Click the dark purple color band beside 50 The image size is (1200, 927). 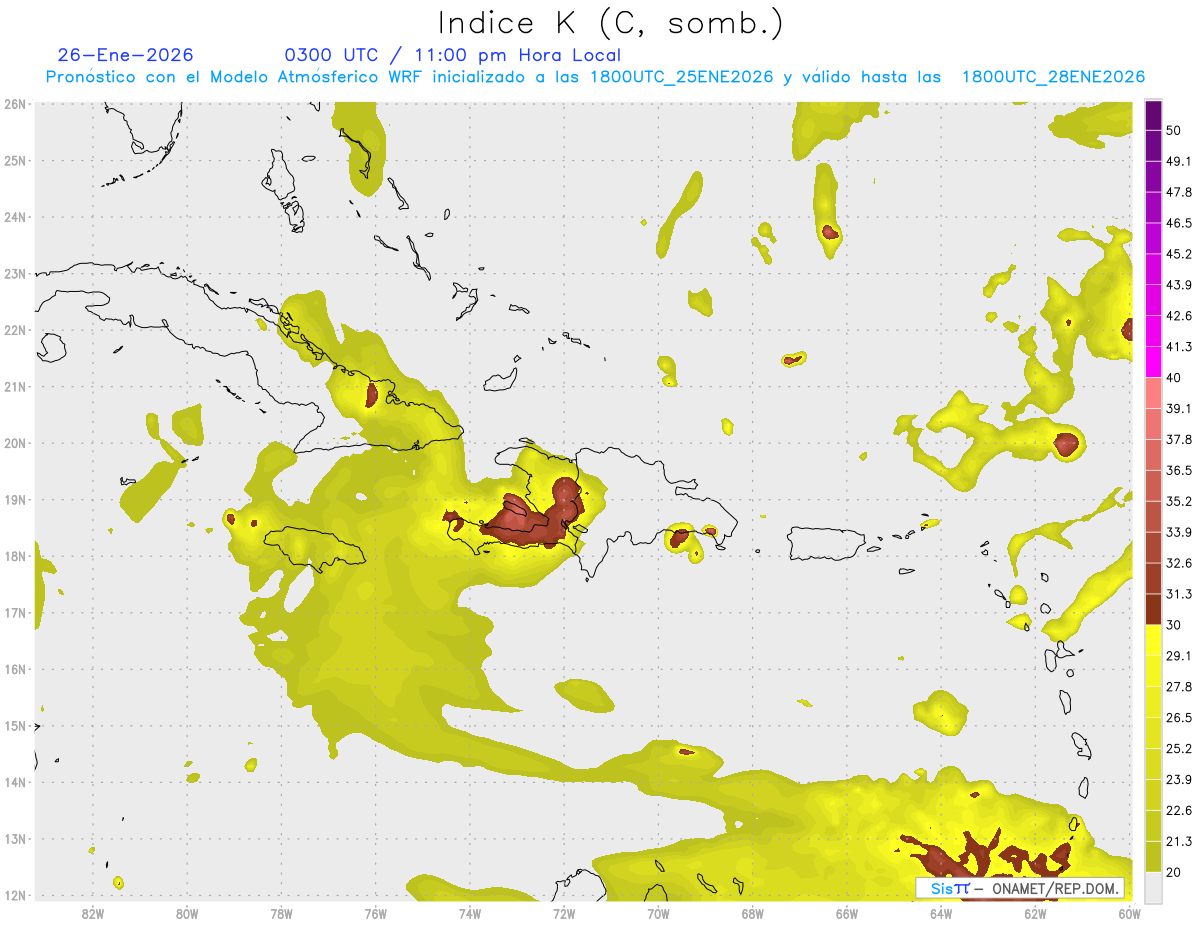1153,116
